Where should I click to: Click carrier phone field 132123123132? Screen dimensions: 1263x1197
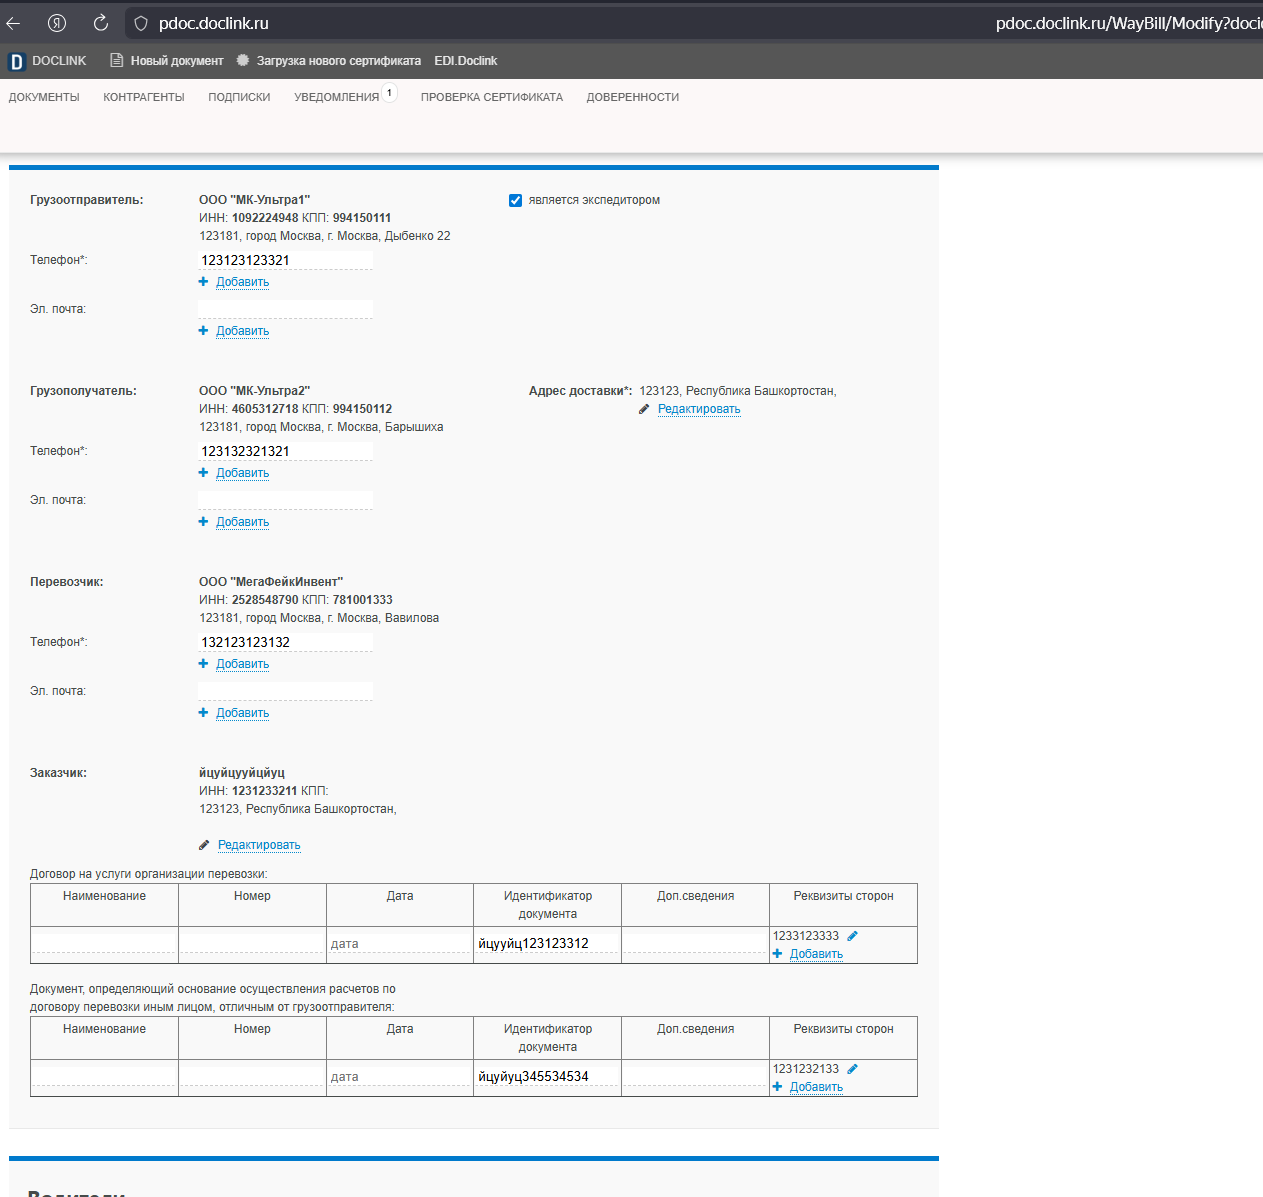(285, 642)
